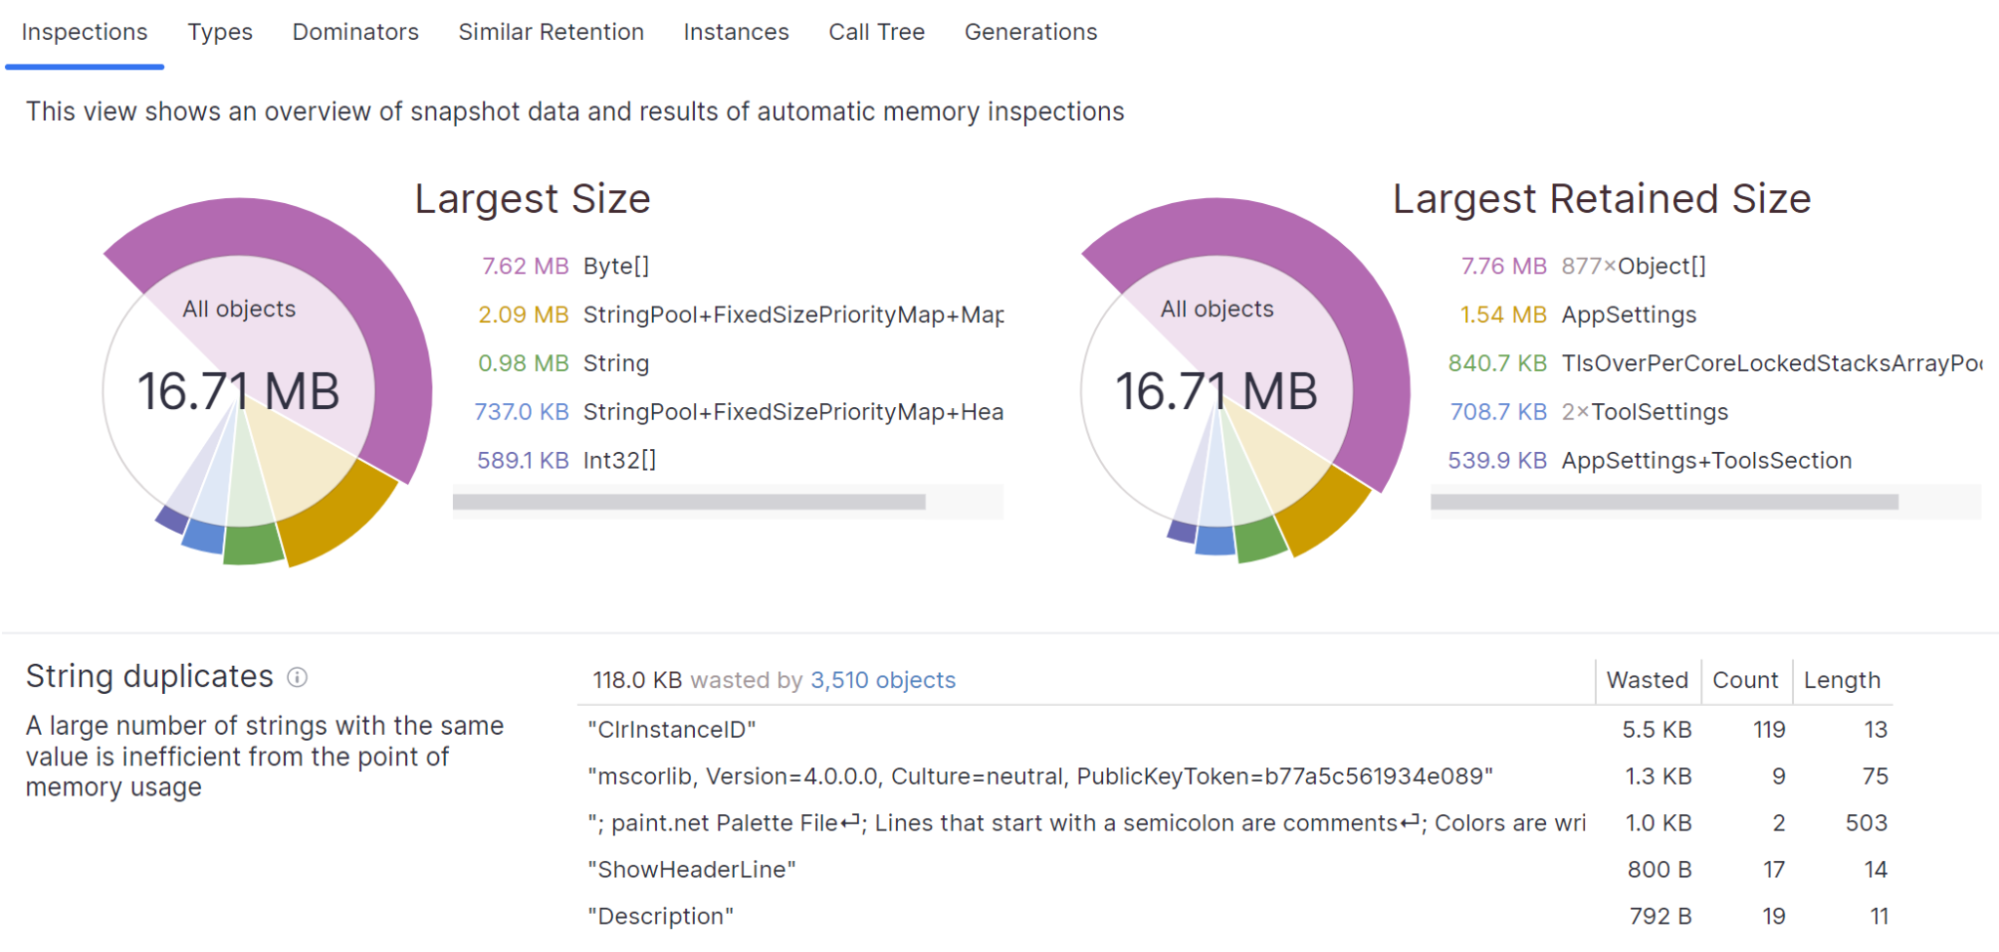Switch to the Types tab
The height and width of the screenshot is (952, 1999).
coord(220,32)
